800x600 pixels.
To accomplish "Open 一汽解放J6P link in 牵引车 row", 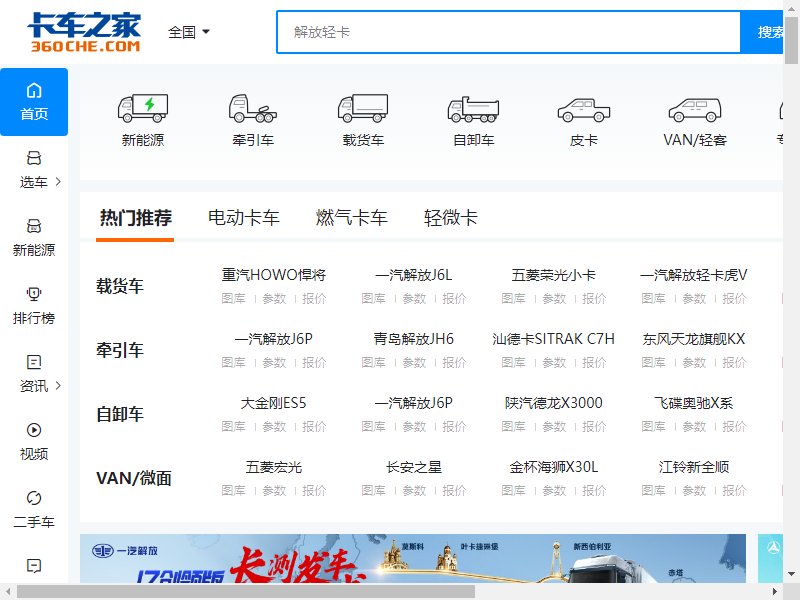I will tap(274, 339).
